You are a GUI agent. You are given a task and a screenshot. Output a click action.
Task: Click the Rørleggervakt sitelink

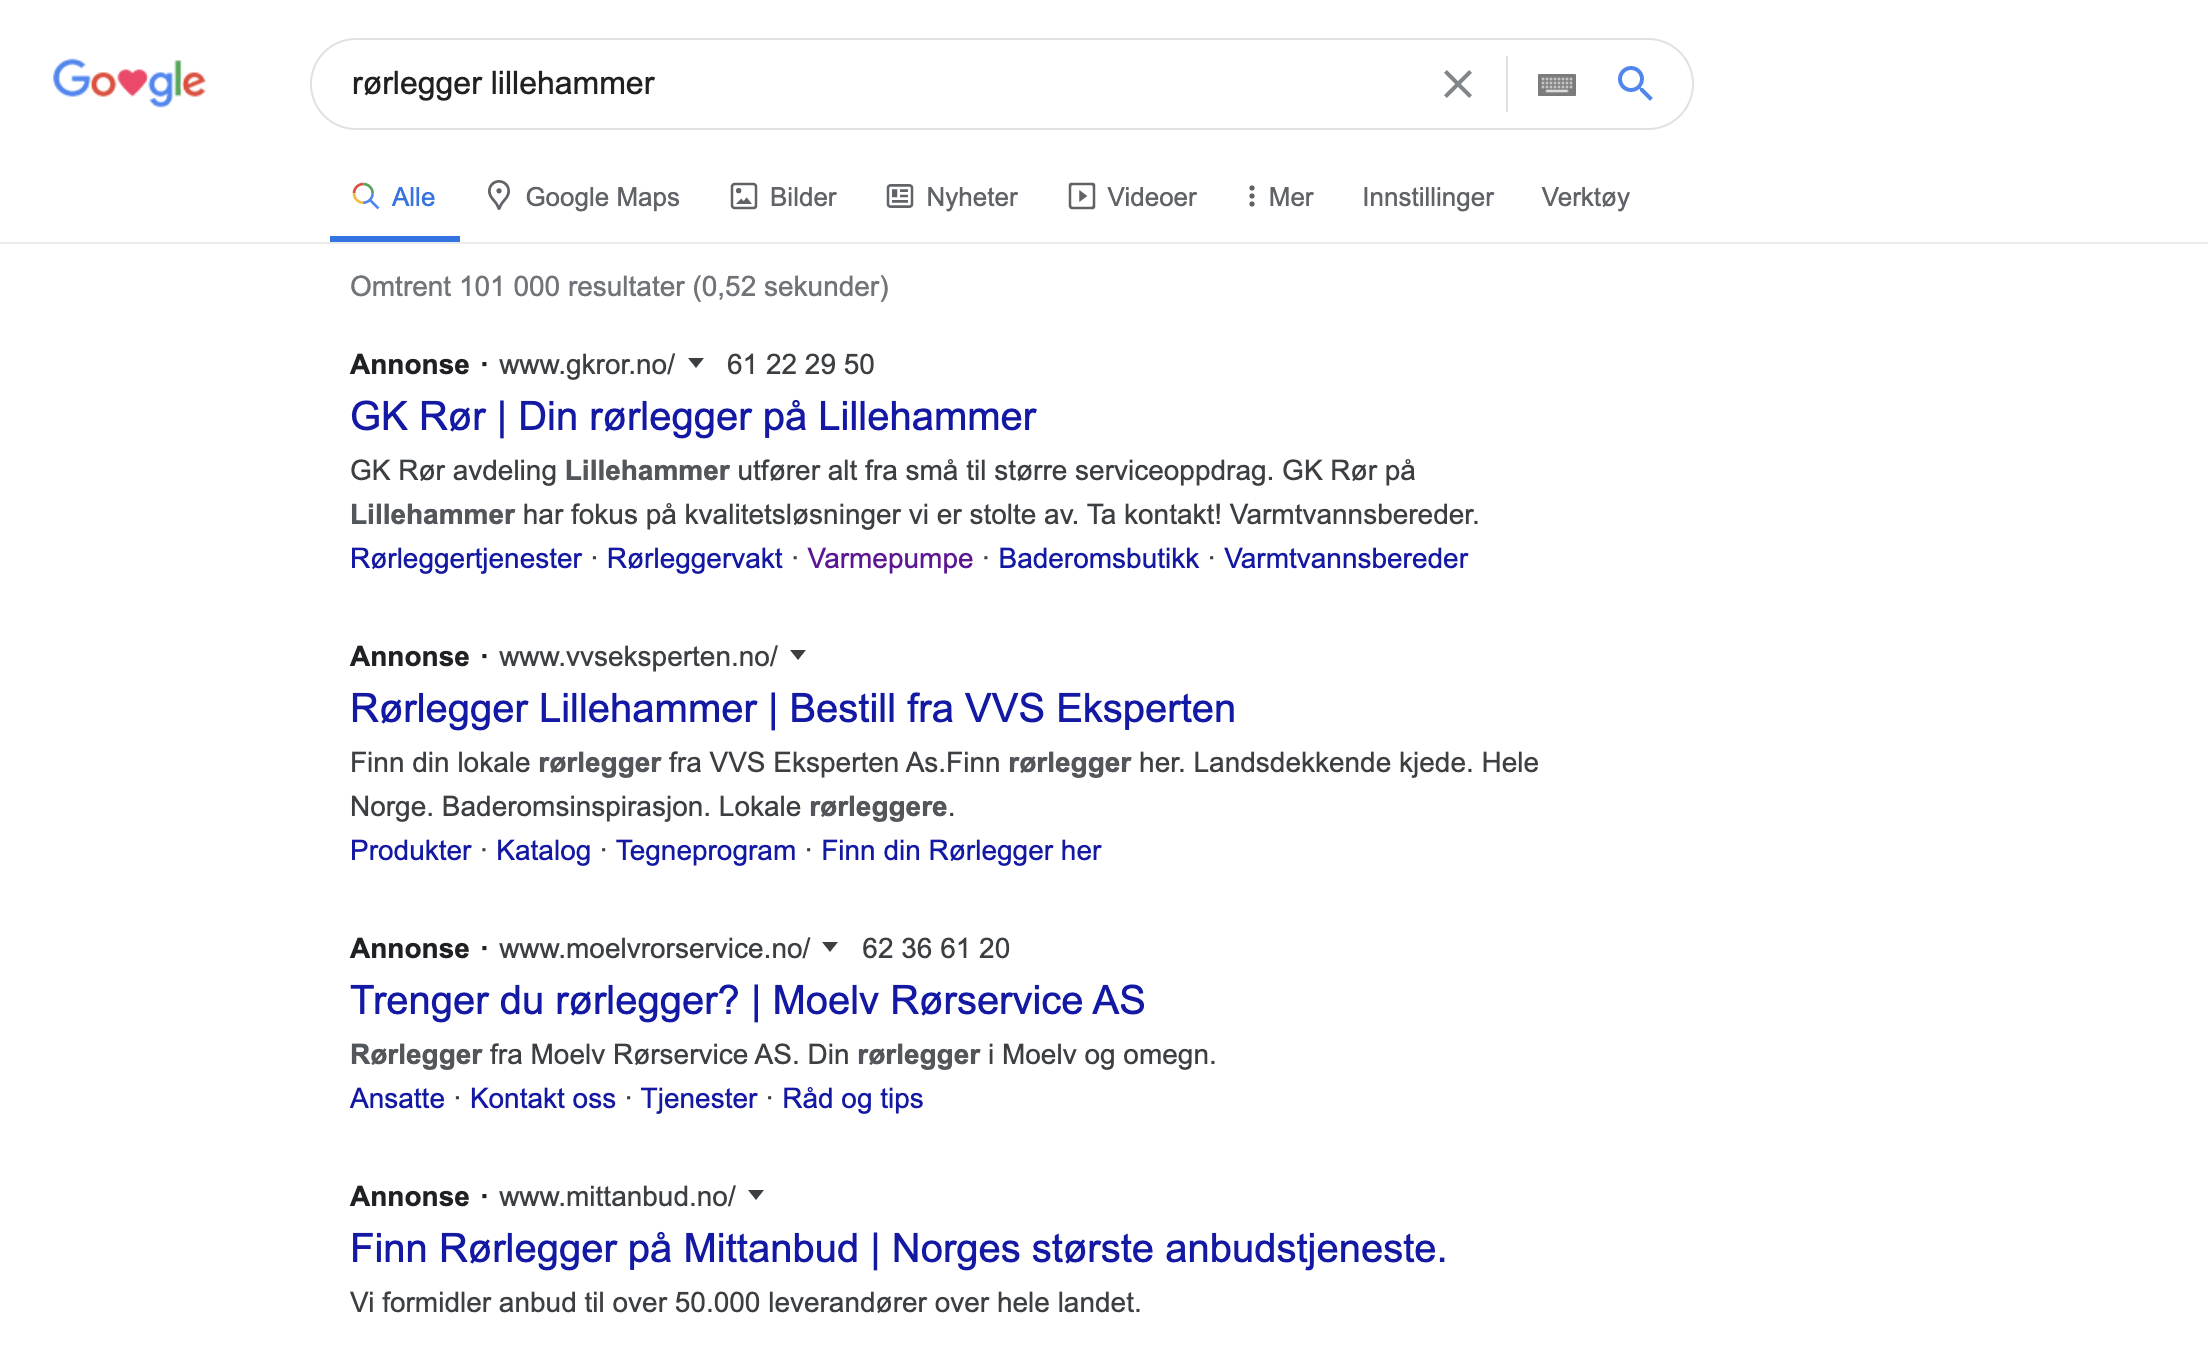click(694, 559)
